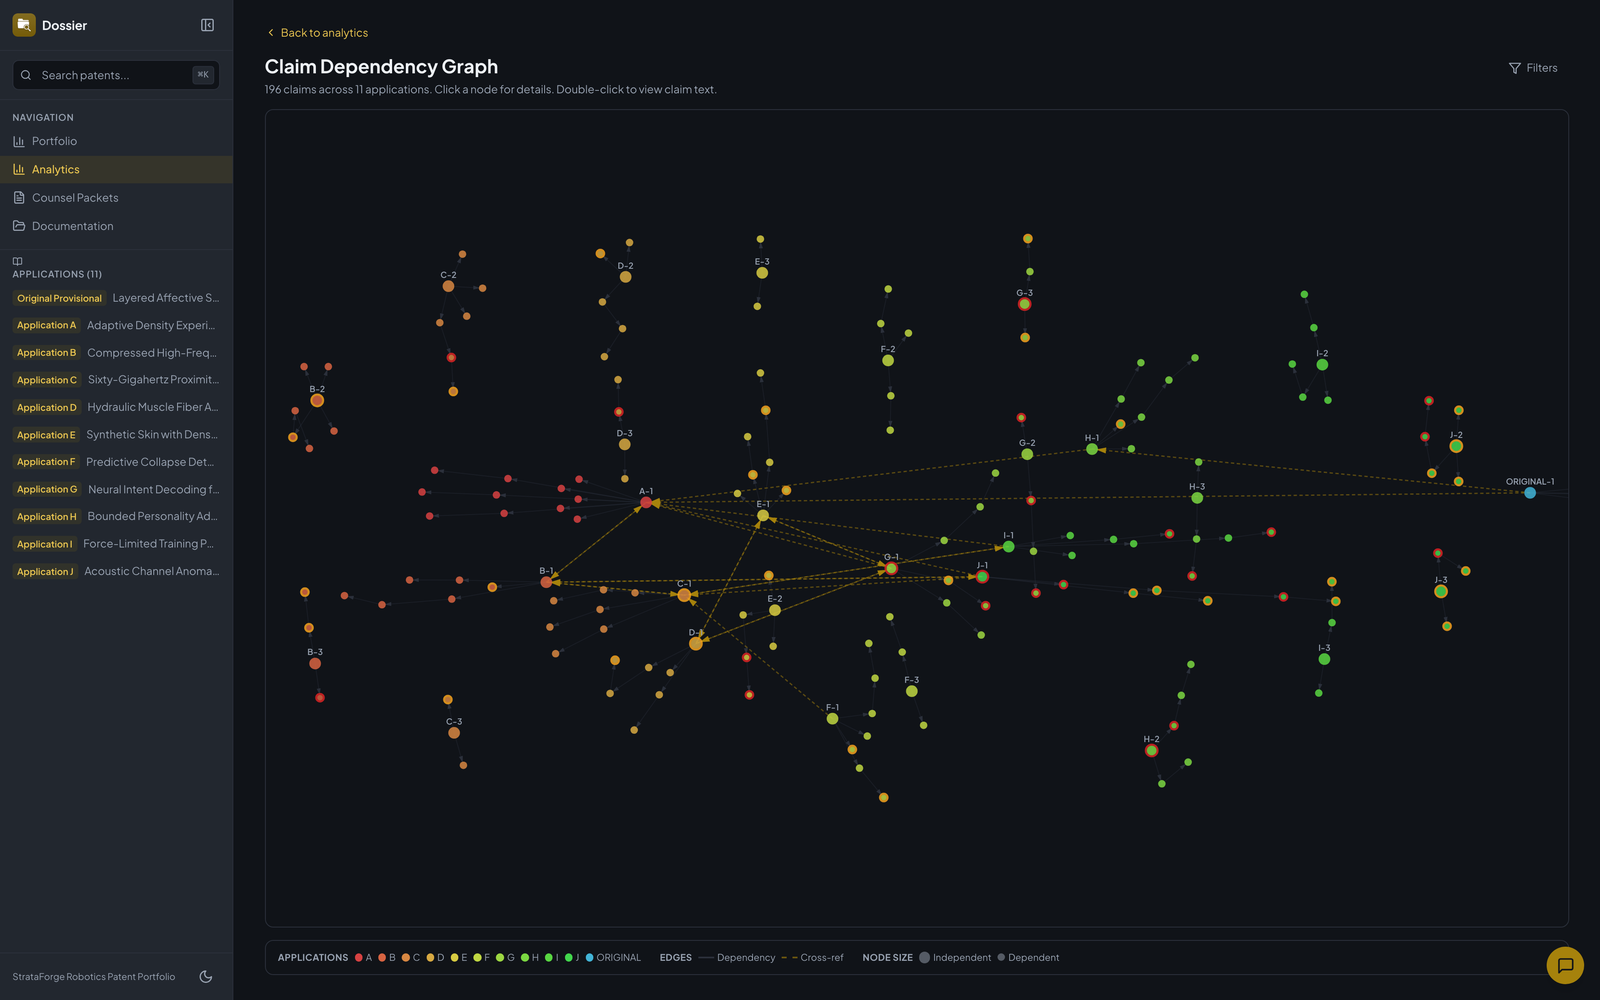Select Application B Compressed High-Freq row
The height and width of the screenshot is (1000, 1600).
[x=116, y=353]
